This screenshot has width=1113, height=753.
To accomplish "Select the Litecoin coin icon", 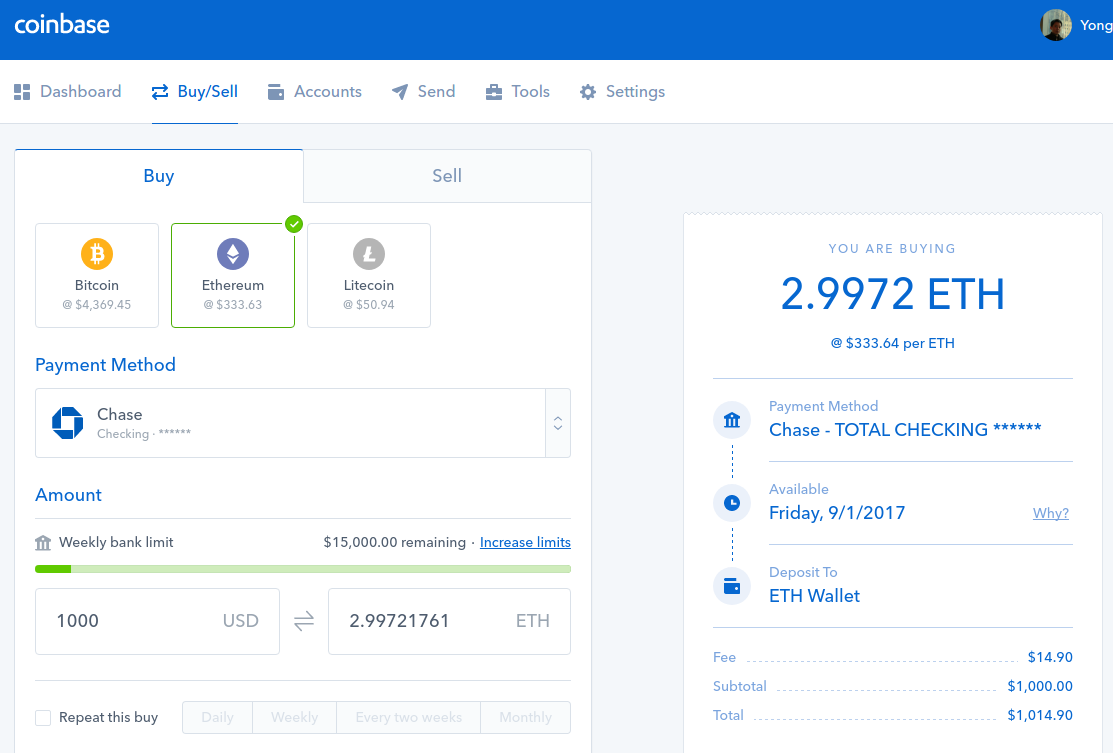I will pos(369,253).
